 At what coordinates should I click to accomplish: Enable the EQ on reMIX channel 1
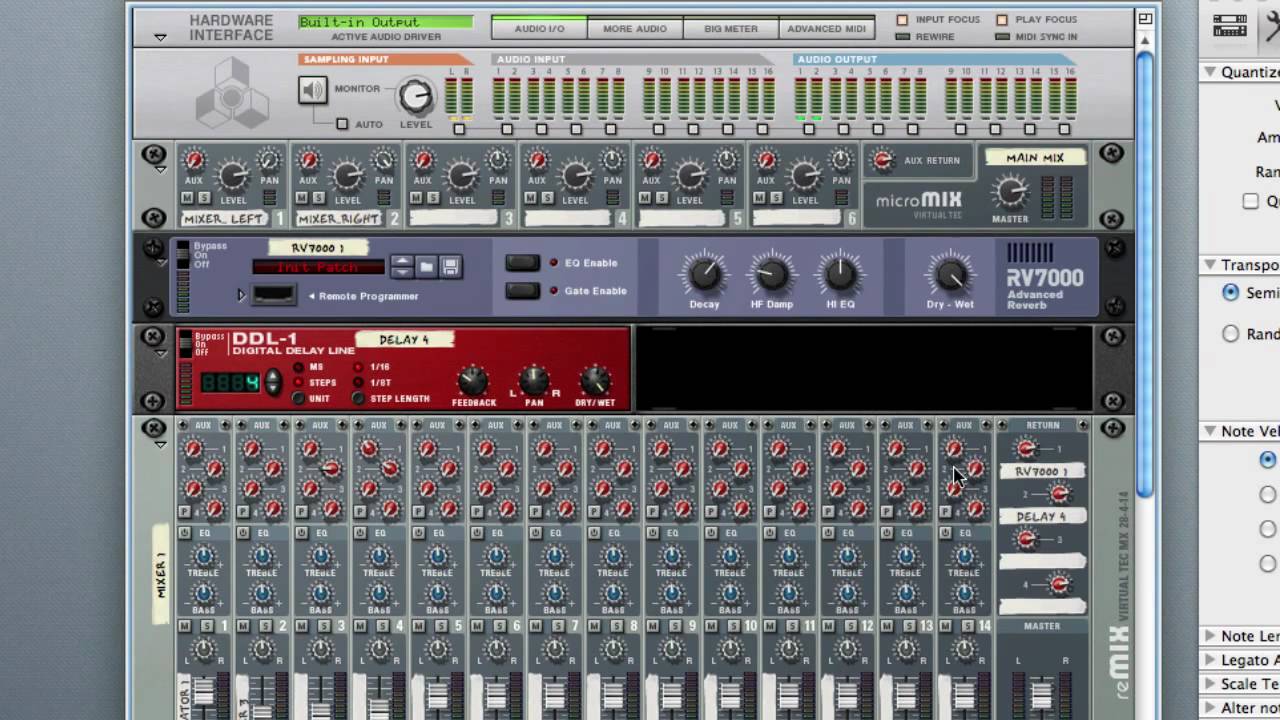point(185,533)
